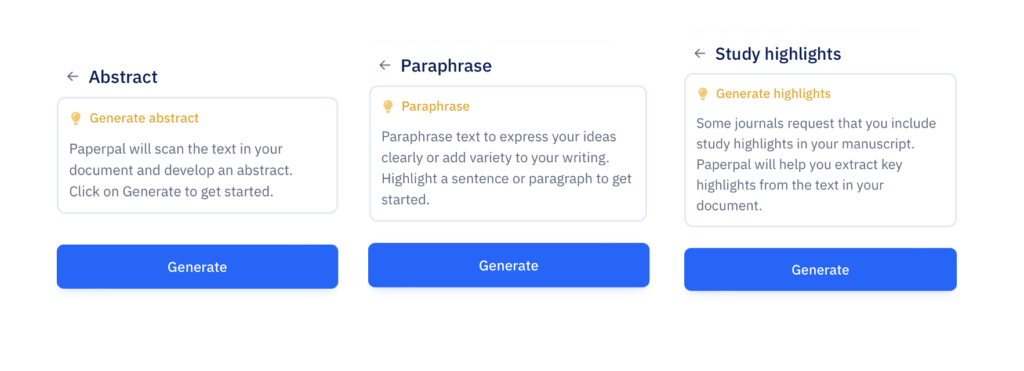Generate the abstract with the blue button
Viewport: 1024px width, 371px height.
tap(197, 266)
